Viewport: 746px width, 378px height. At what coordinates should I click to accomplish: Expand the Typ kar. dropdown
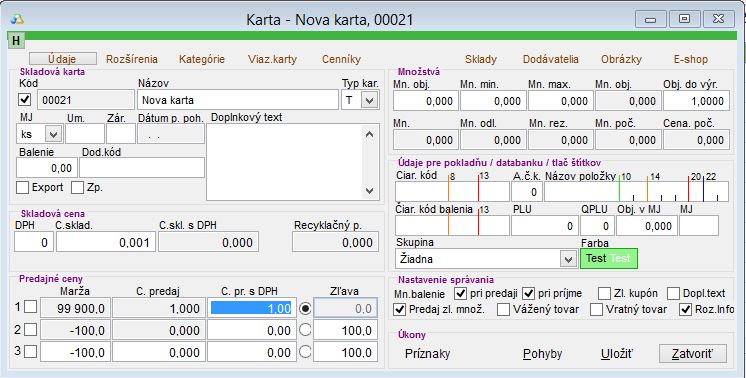370,100
